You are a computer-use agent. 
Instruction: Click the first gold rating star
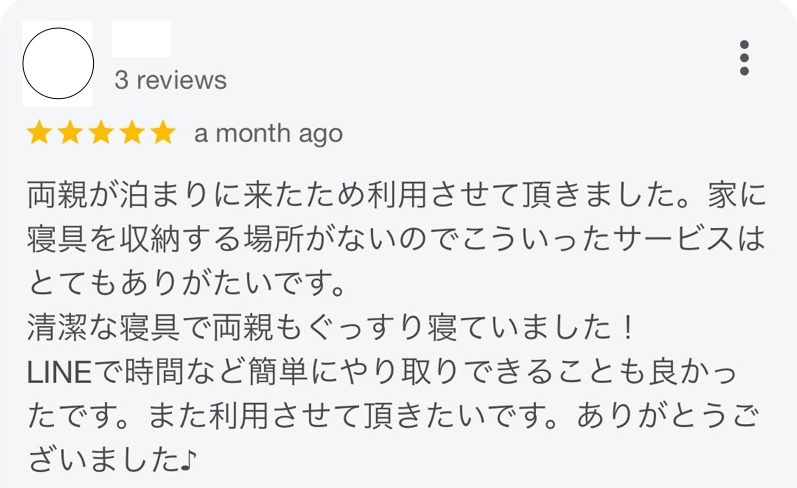pos(40,133)
